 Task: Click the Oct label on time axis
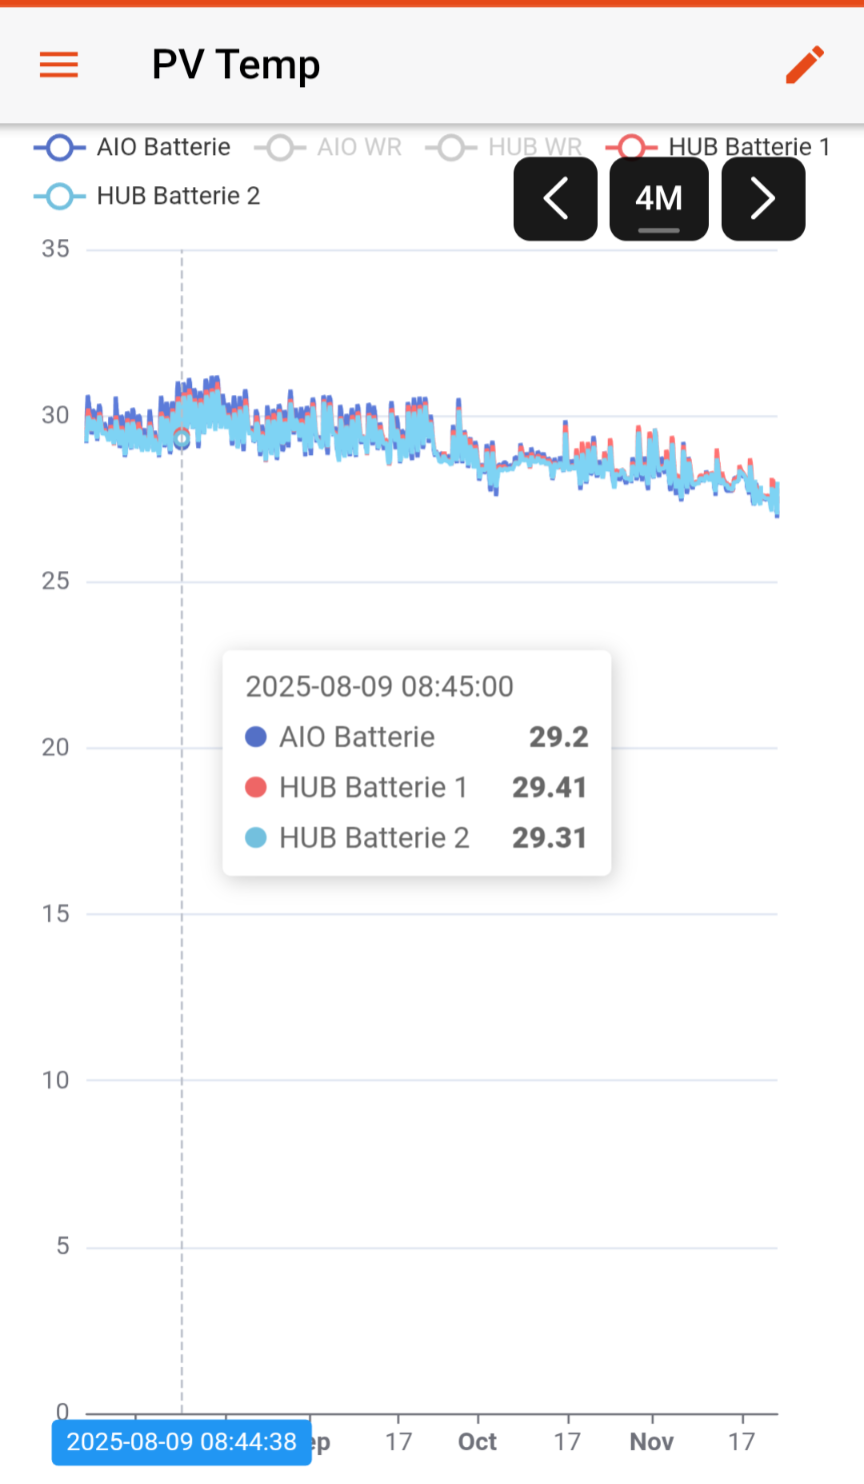click(x=477, y=1441)
